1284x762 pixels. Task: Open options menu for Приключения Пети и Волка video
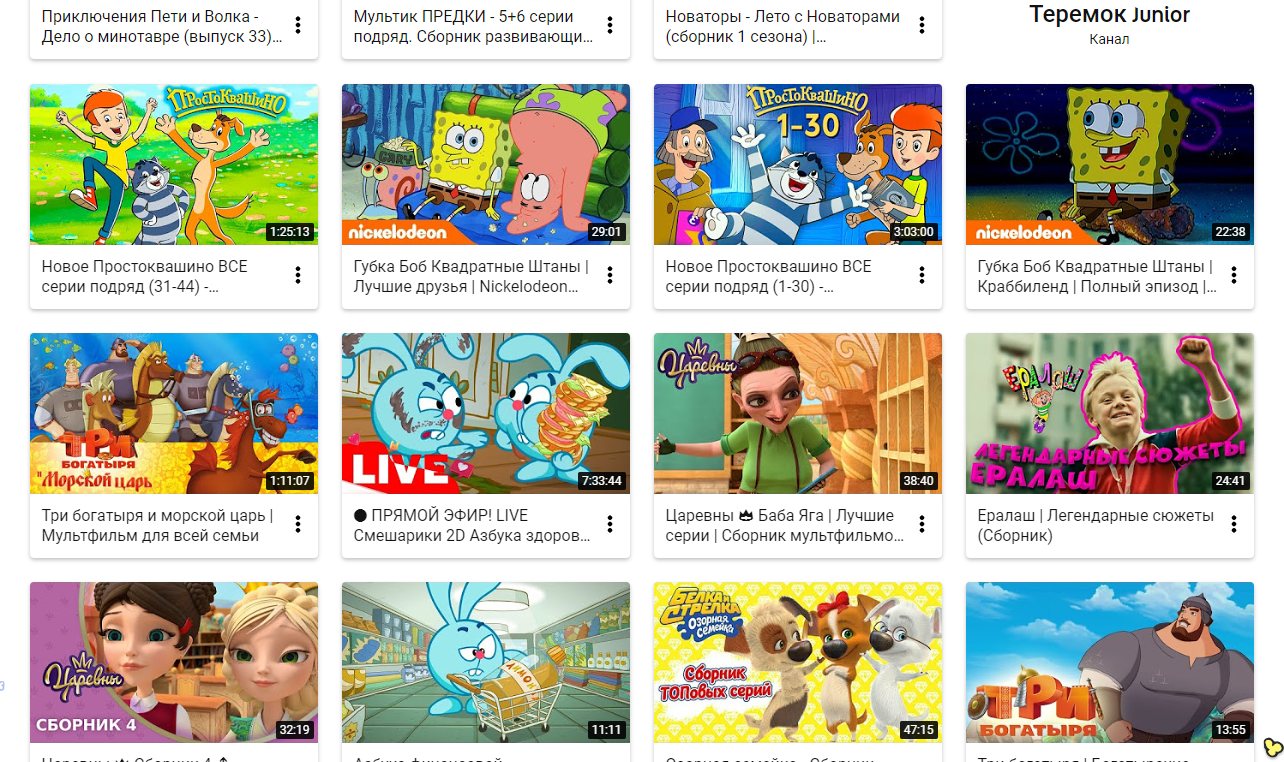click(298, 26)
